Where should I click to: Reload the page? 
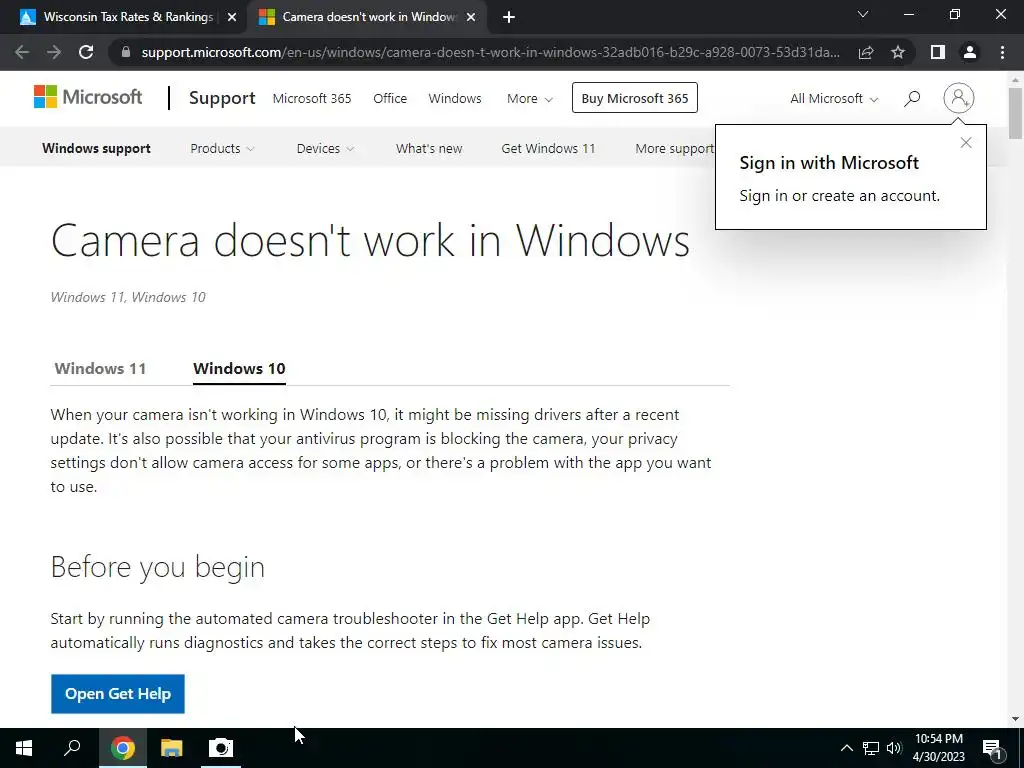(86, 52)
